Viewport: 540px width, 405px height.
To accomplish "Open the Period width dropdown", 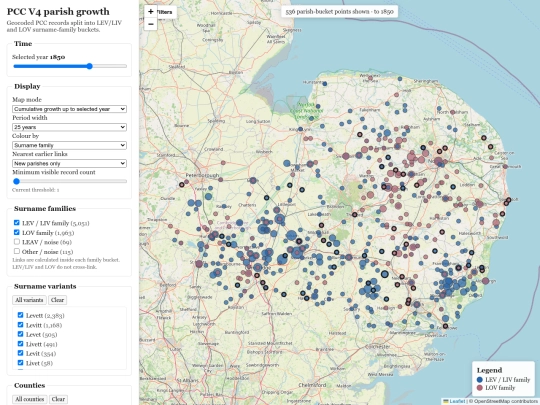I will tap(69, 127).
